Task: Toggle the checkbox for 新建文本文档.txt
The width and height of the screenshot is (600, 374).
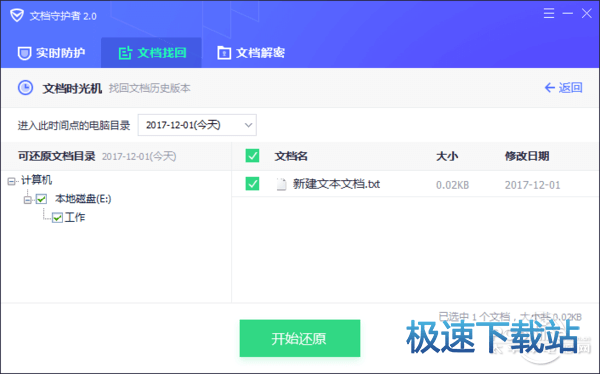Action: 252,184
